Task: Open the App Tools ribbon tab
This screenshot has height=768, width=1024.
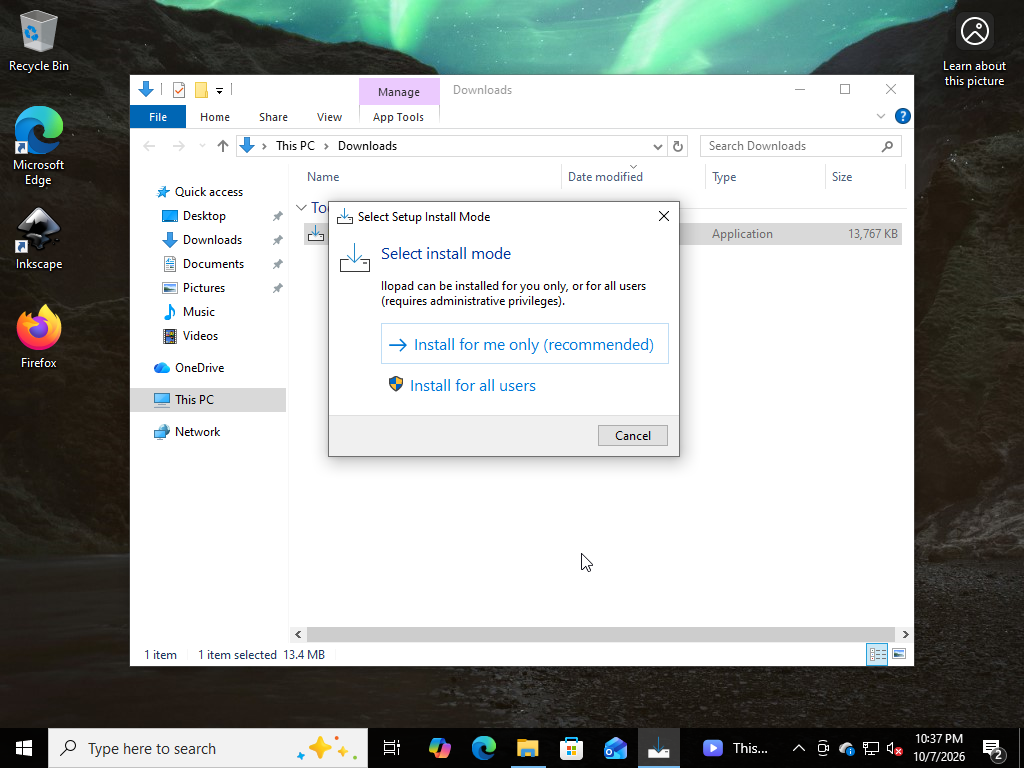Action: click(x=398, y=117)
